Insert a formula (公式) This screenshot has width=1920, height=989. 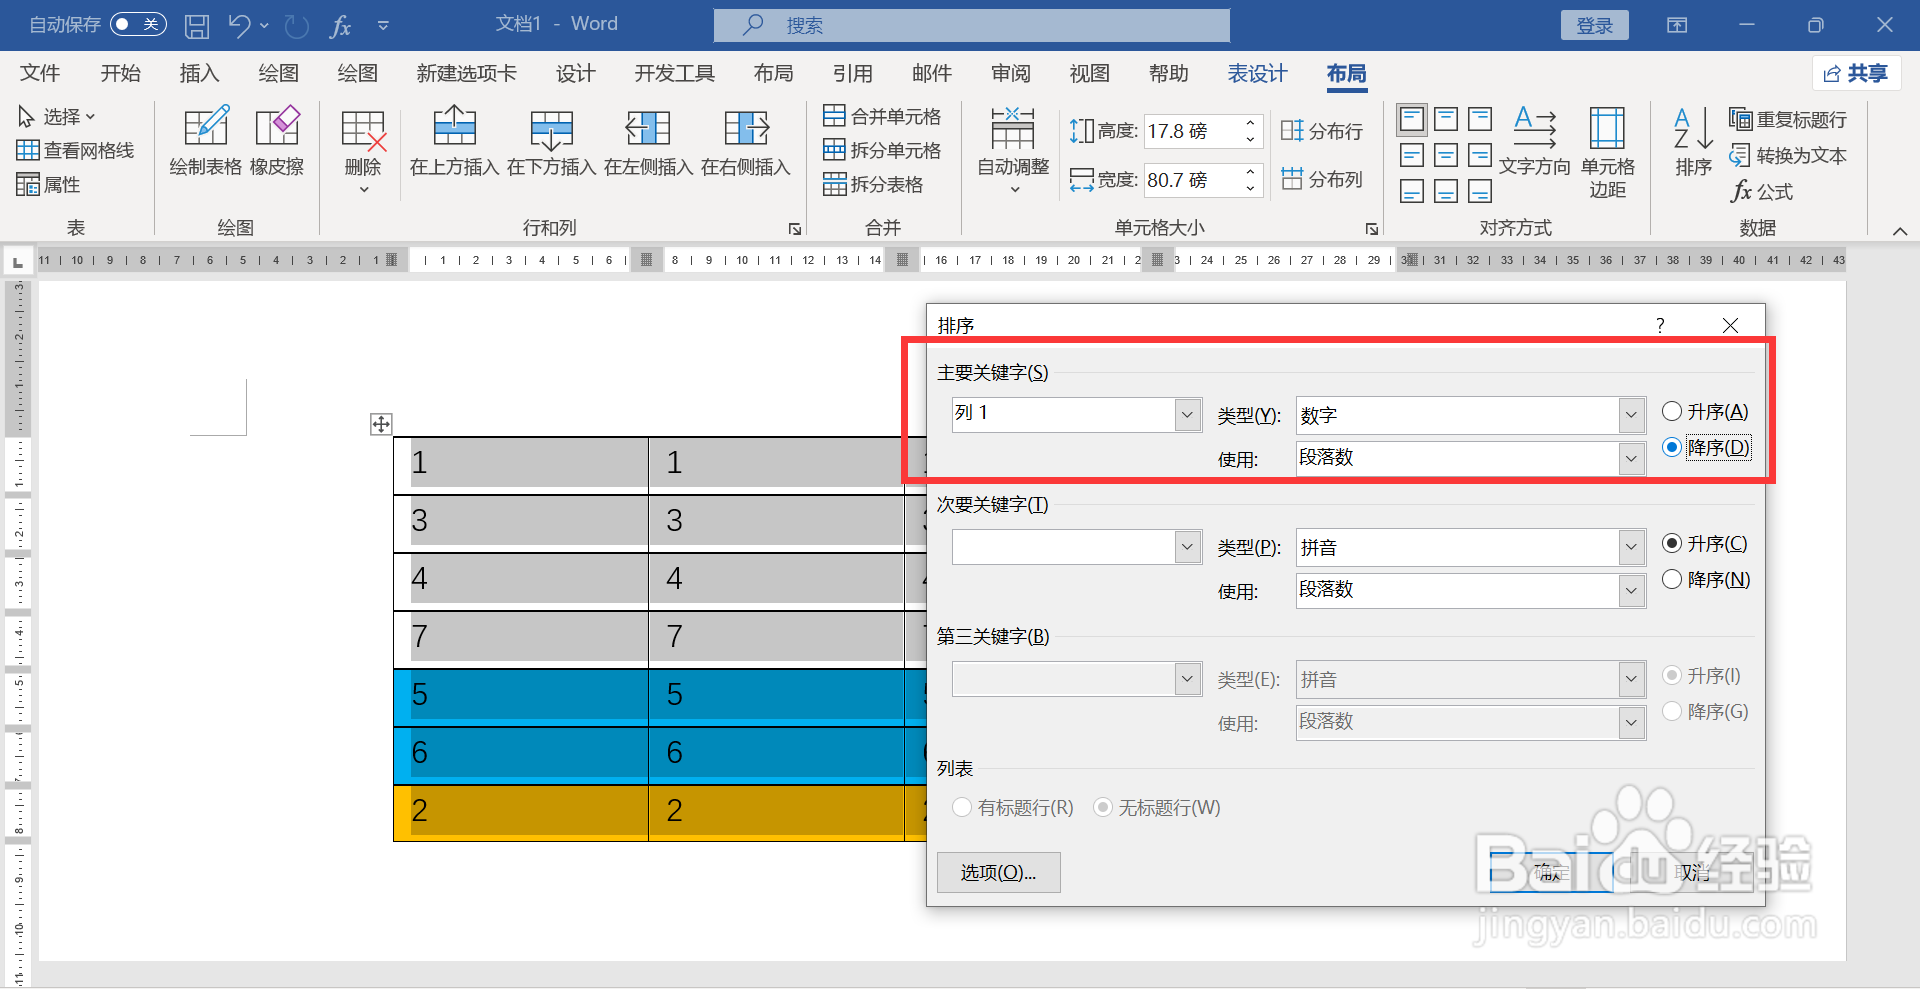(1763, 191)
